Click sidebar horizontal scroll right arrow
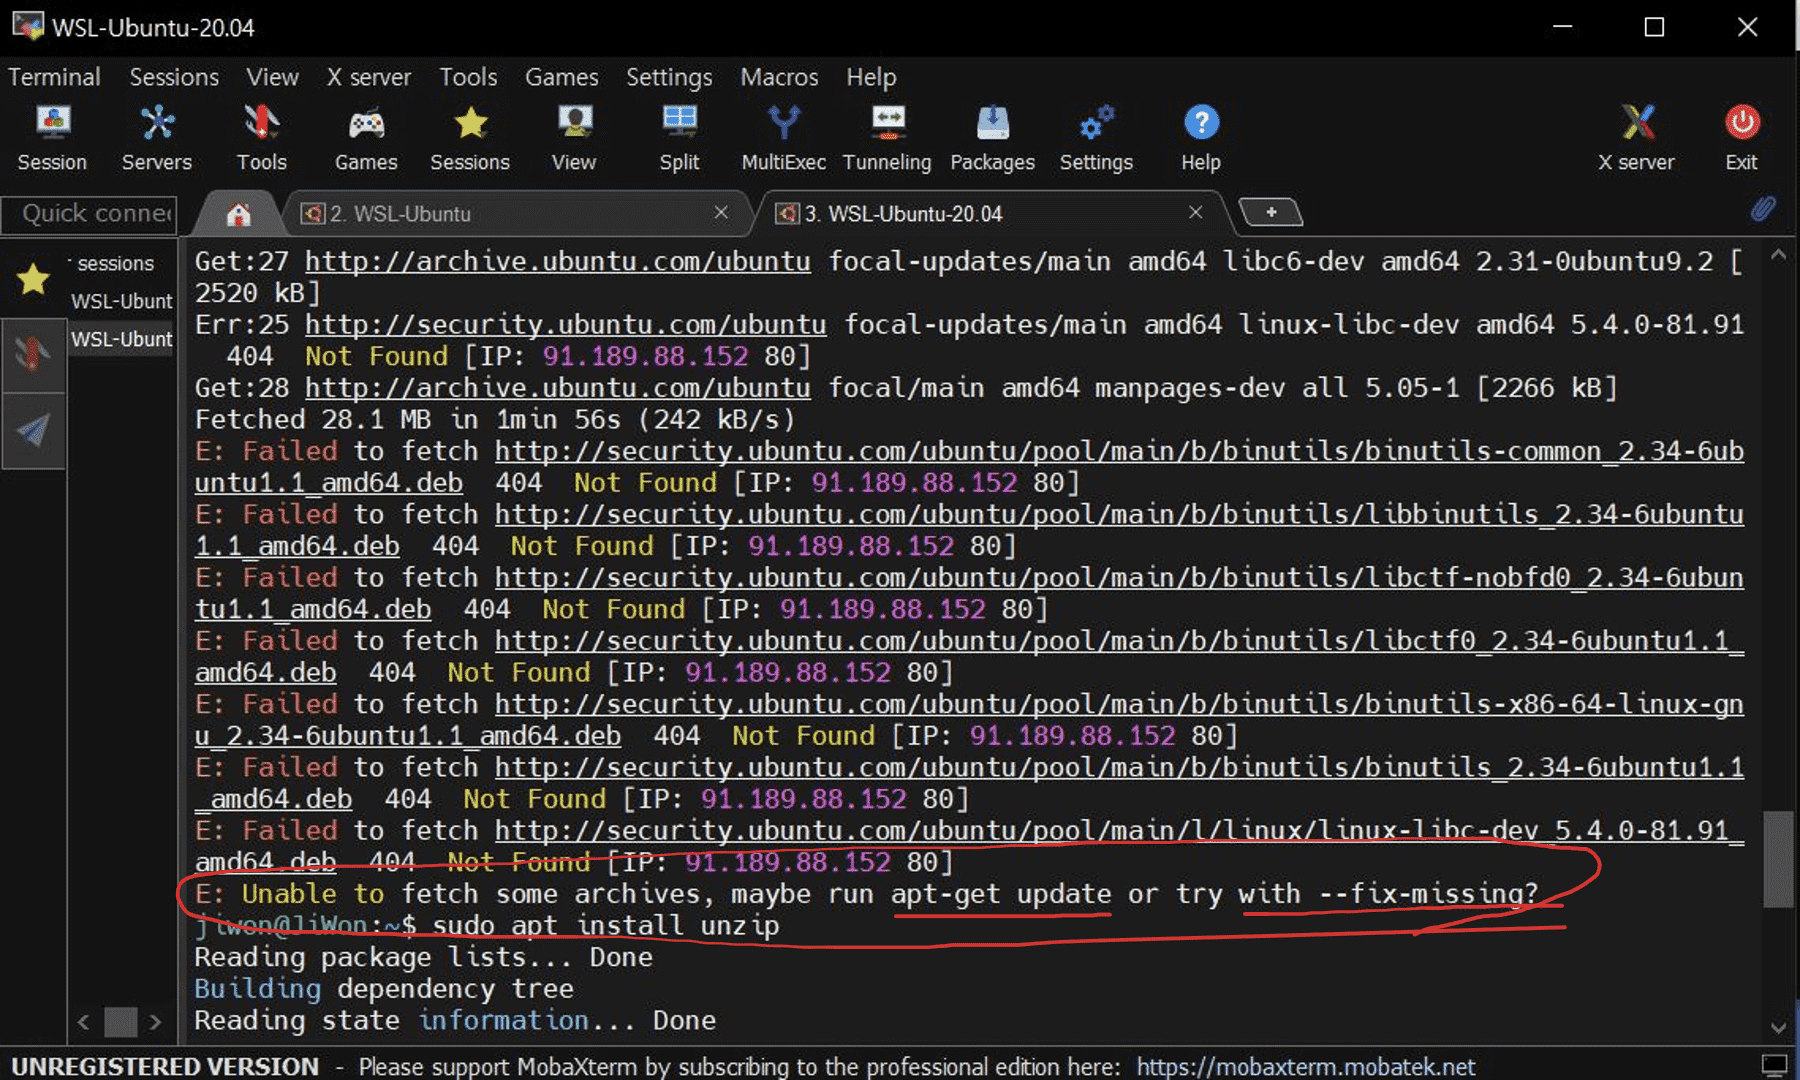This screenshot has height=1080, width=1800. coord(155,1022)
